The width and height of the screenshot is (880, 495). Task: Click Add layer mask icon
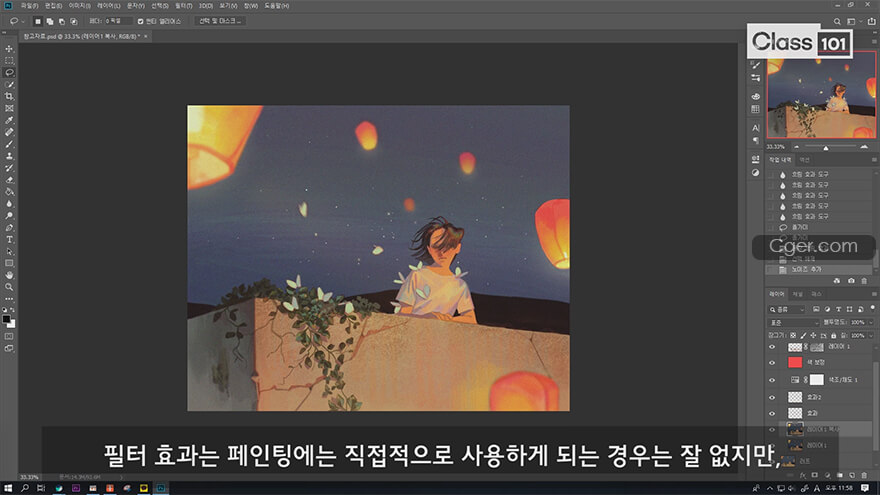[815, 475]
